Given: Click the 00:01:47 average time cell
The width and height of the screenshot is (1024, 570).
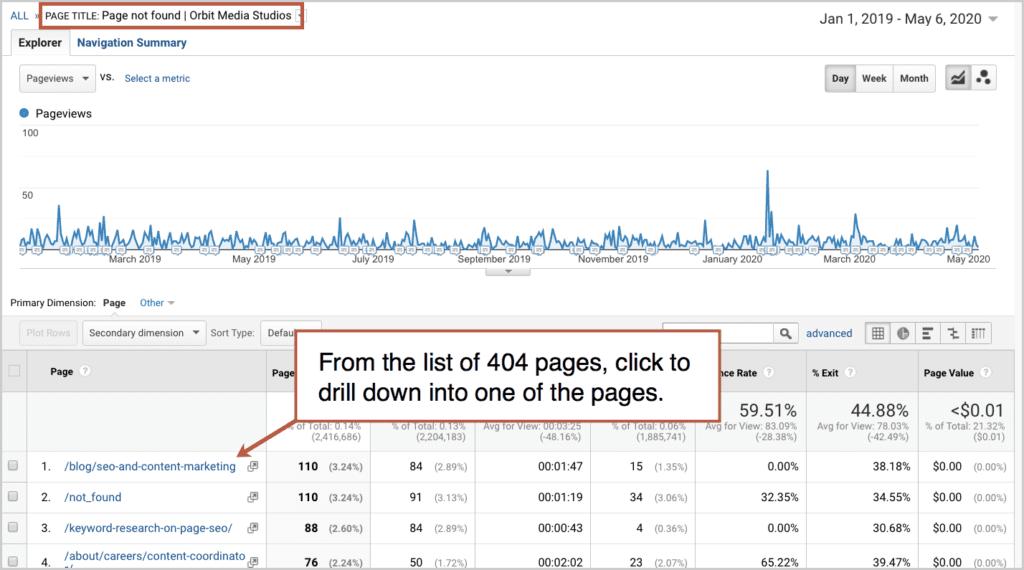Looking at the screenshot, I should tap(560, 466).
